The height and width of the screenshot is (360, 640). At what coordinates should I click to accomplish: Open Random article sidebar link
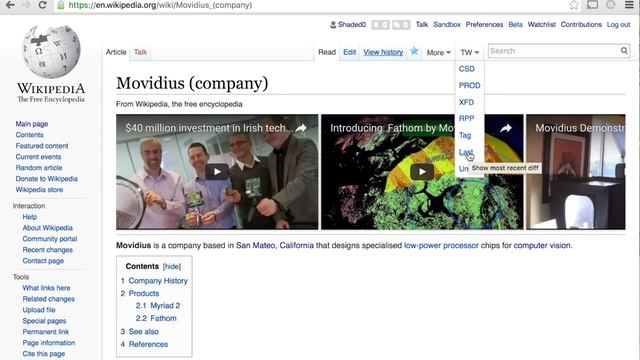pyautogui.click(x=39, y=168)
